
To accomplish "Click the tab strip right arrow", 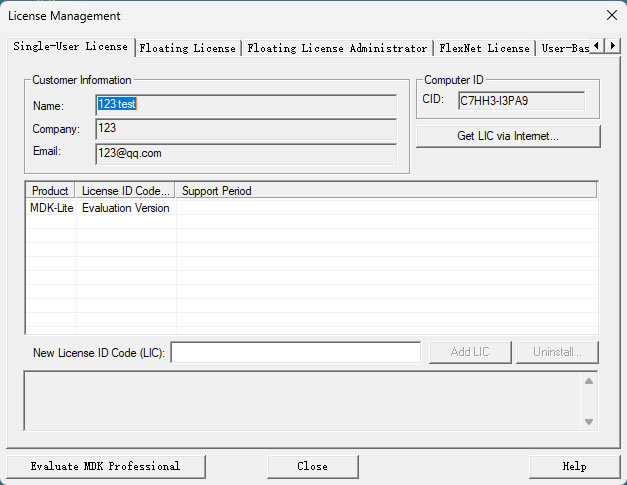I will point(612,46).
